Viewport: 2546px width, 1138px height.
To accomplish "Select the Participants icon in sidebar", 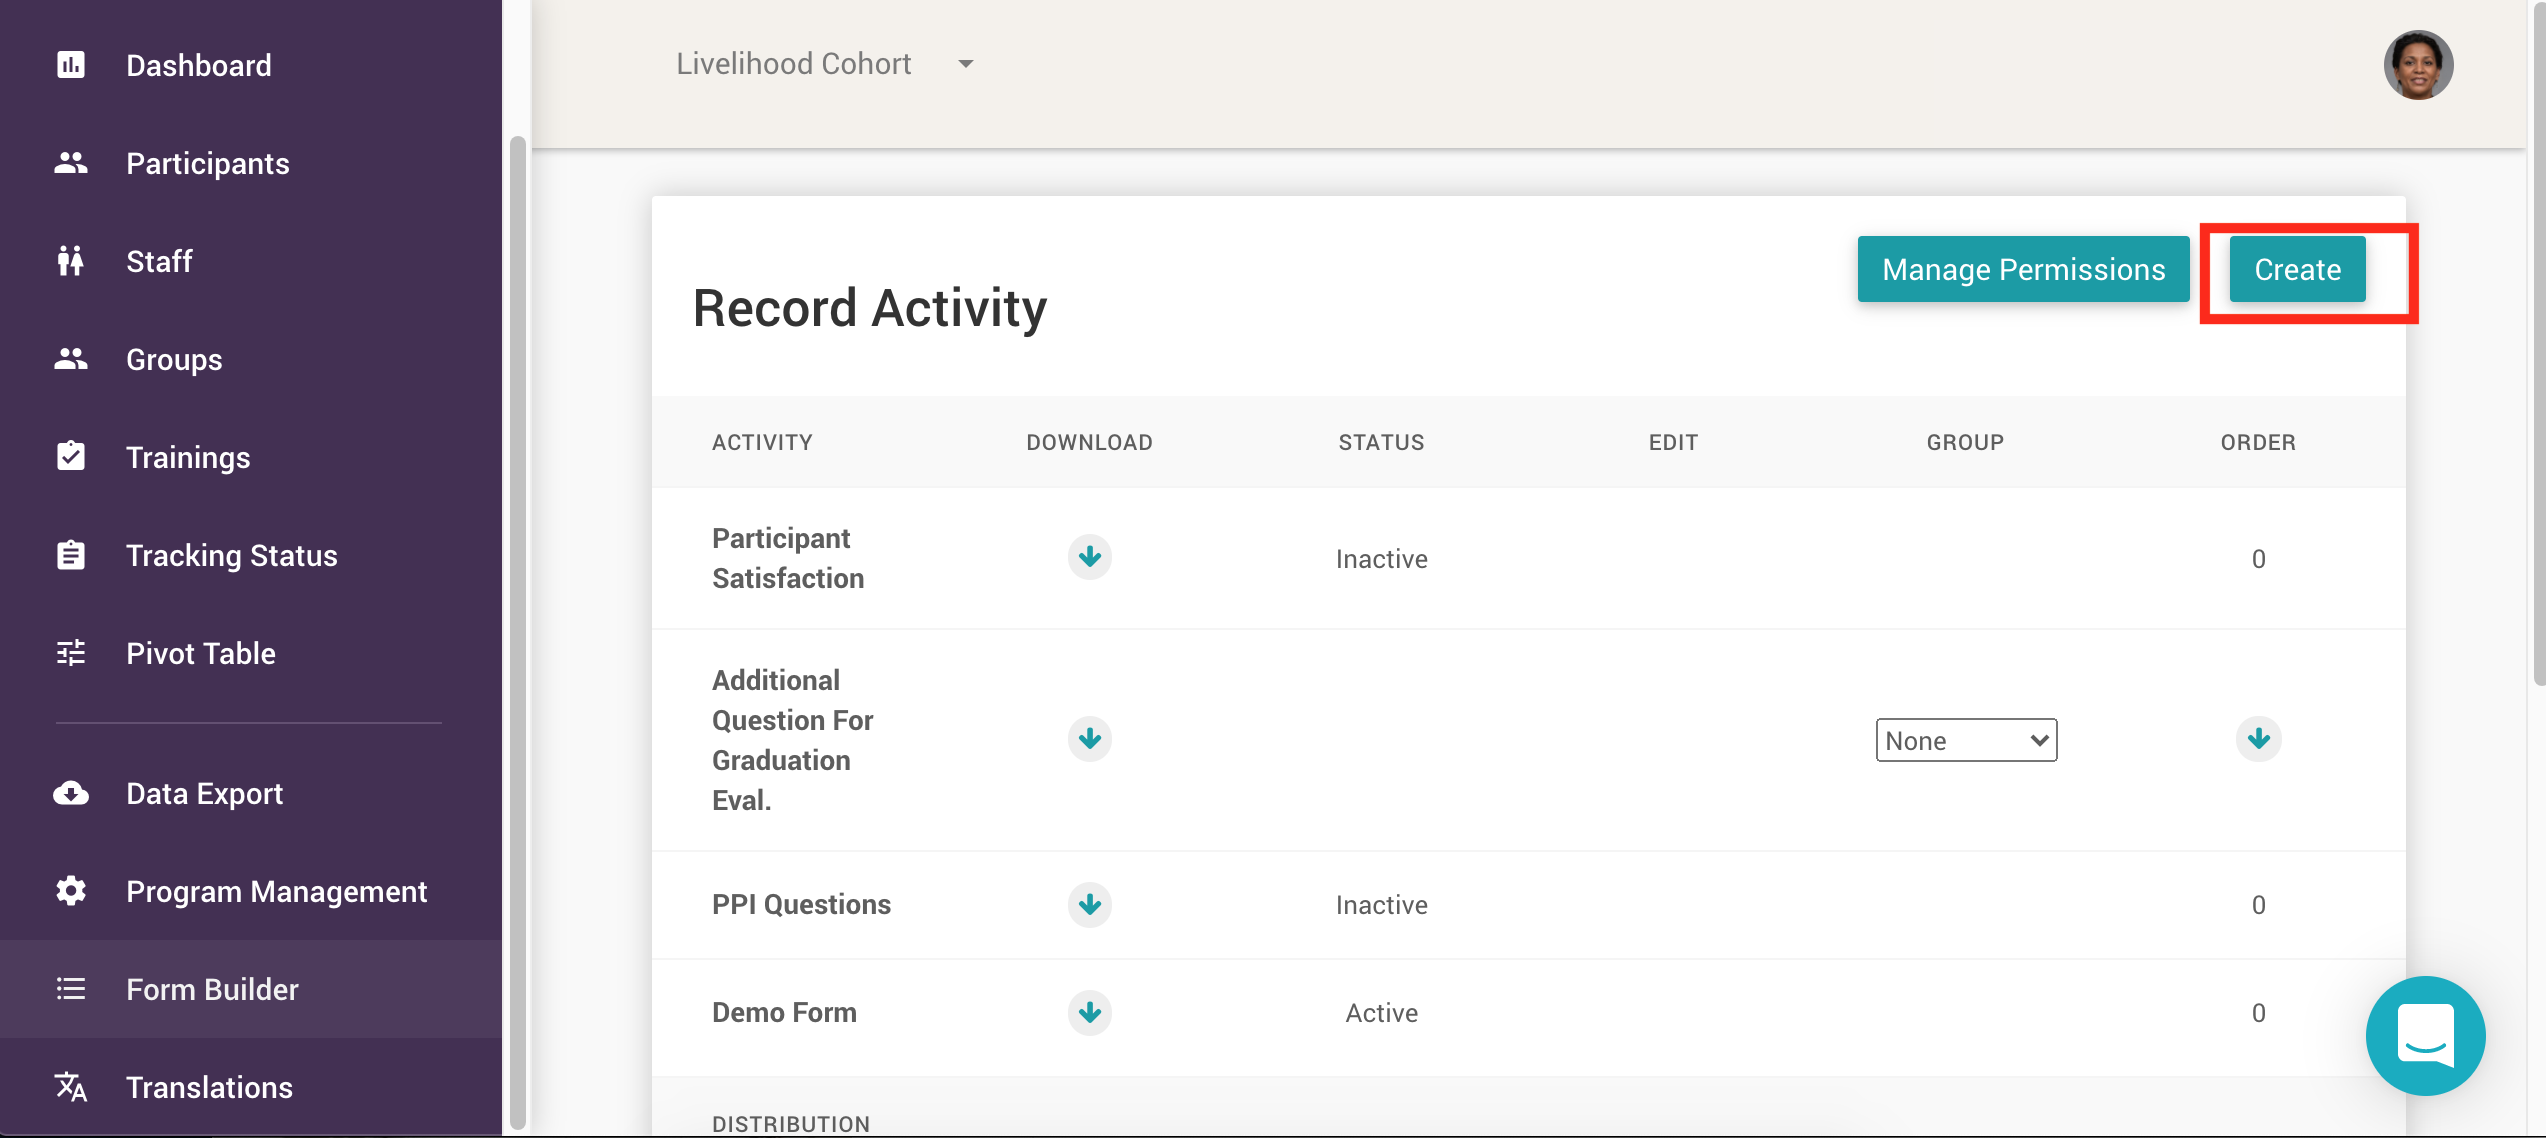I will point(71,162).
